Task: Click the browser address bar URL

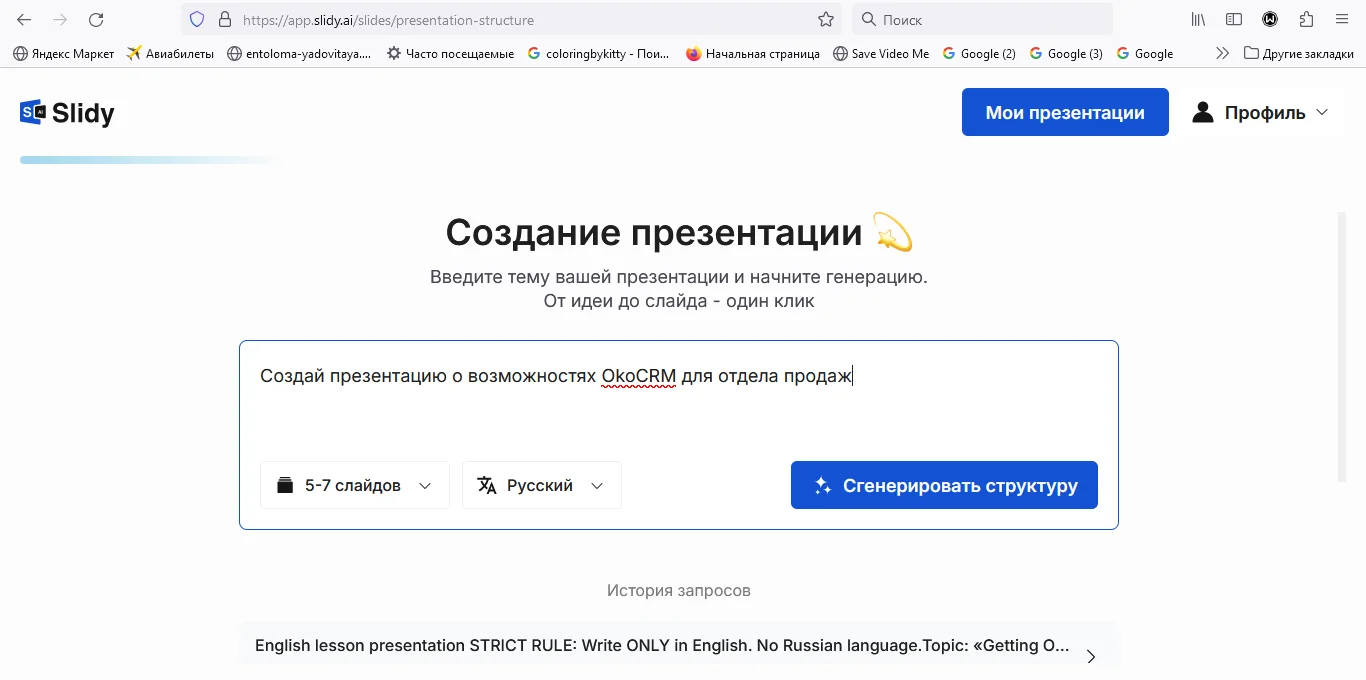Action: click(x=388, y=19)
